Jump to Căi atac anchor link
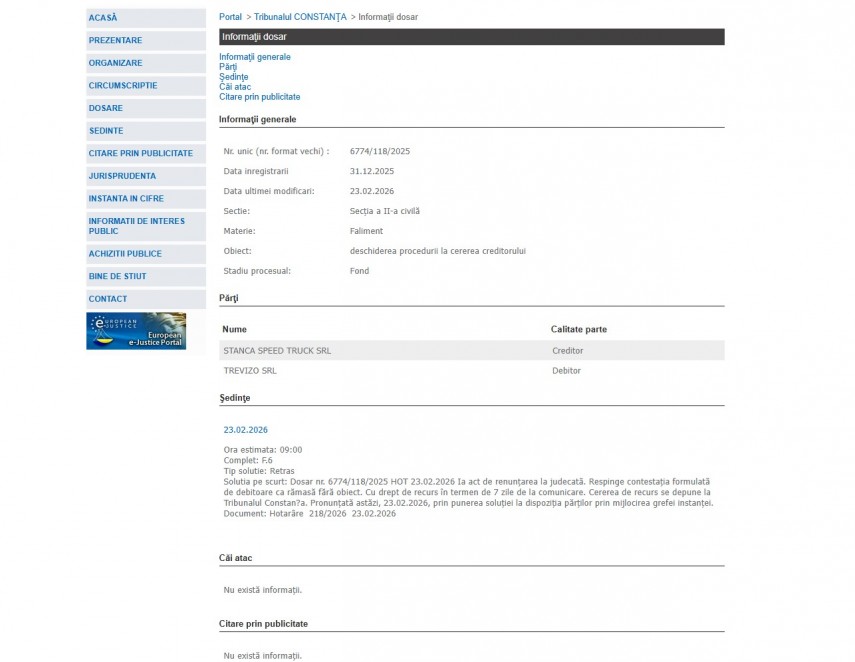 pyautogui.click(x=235, y=87)
